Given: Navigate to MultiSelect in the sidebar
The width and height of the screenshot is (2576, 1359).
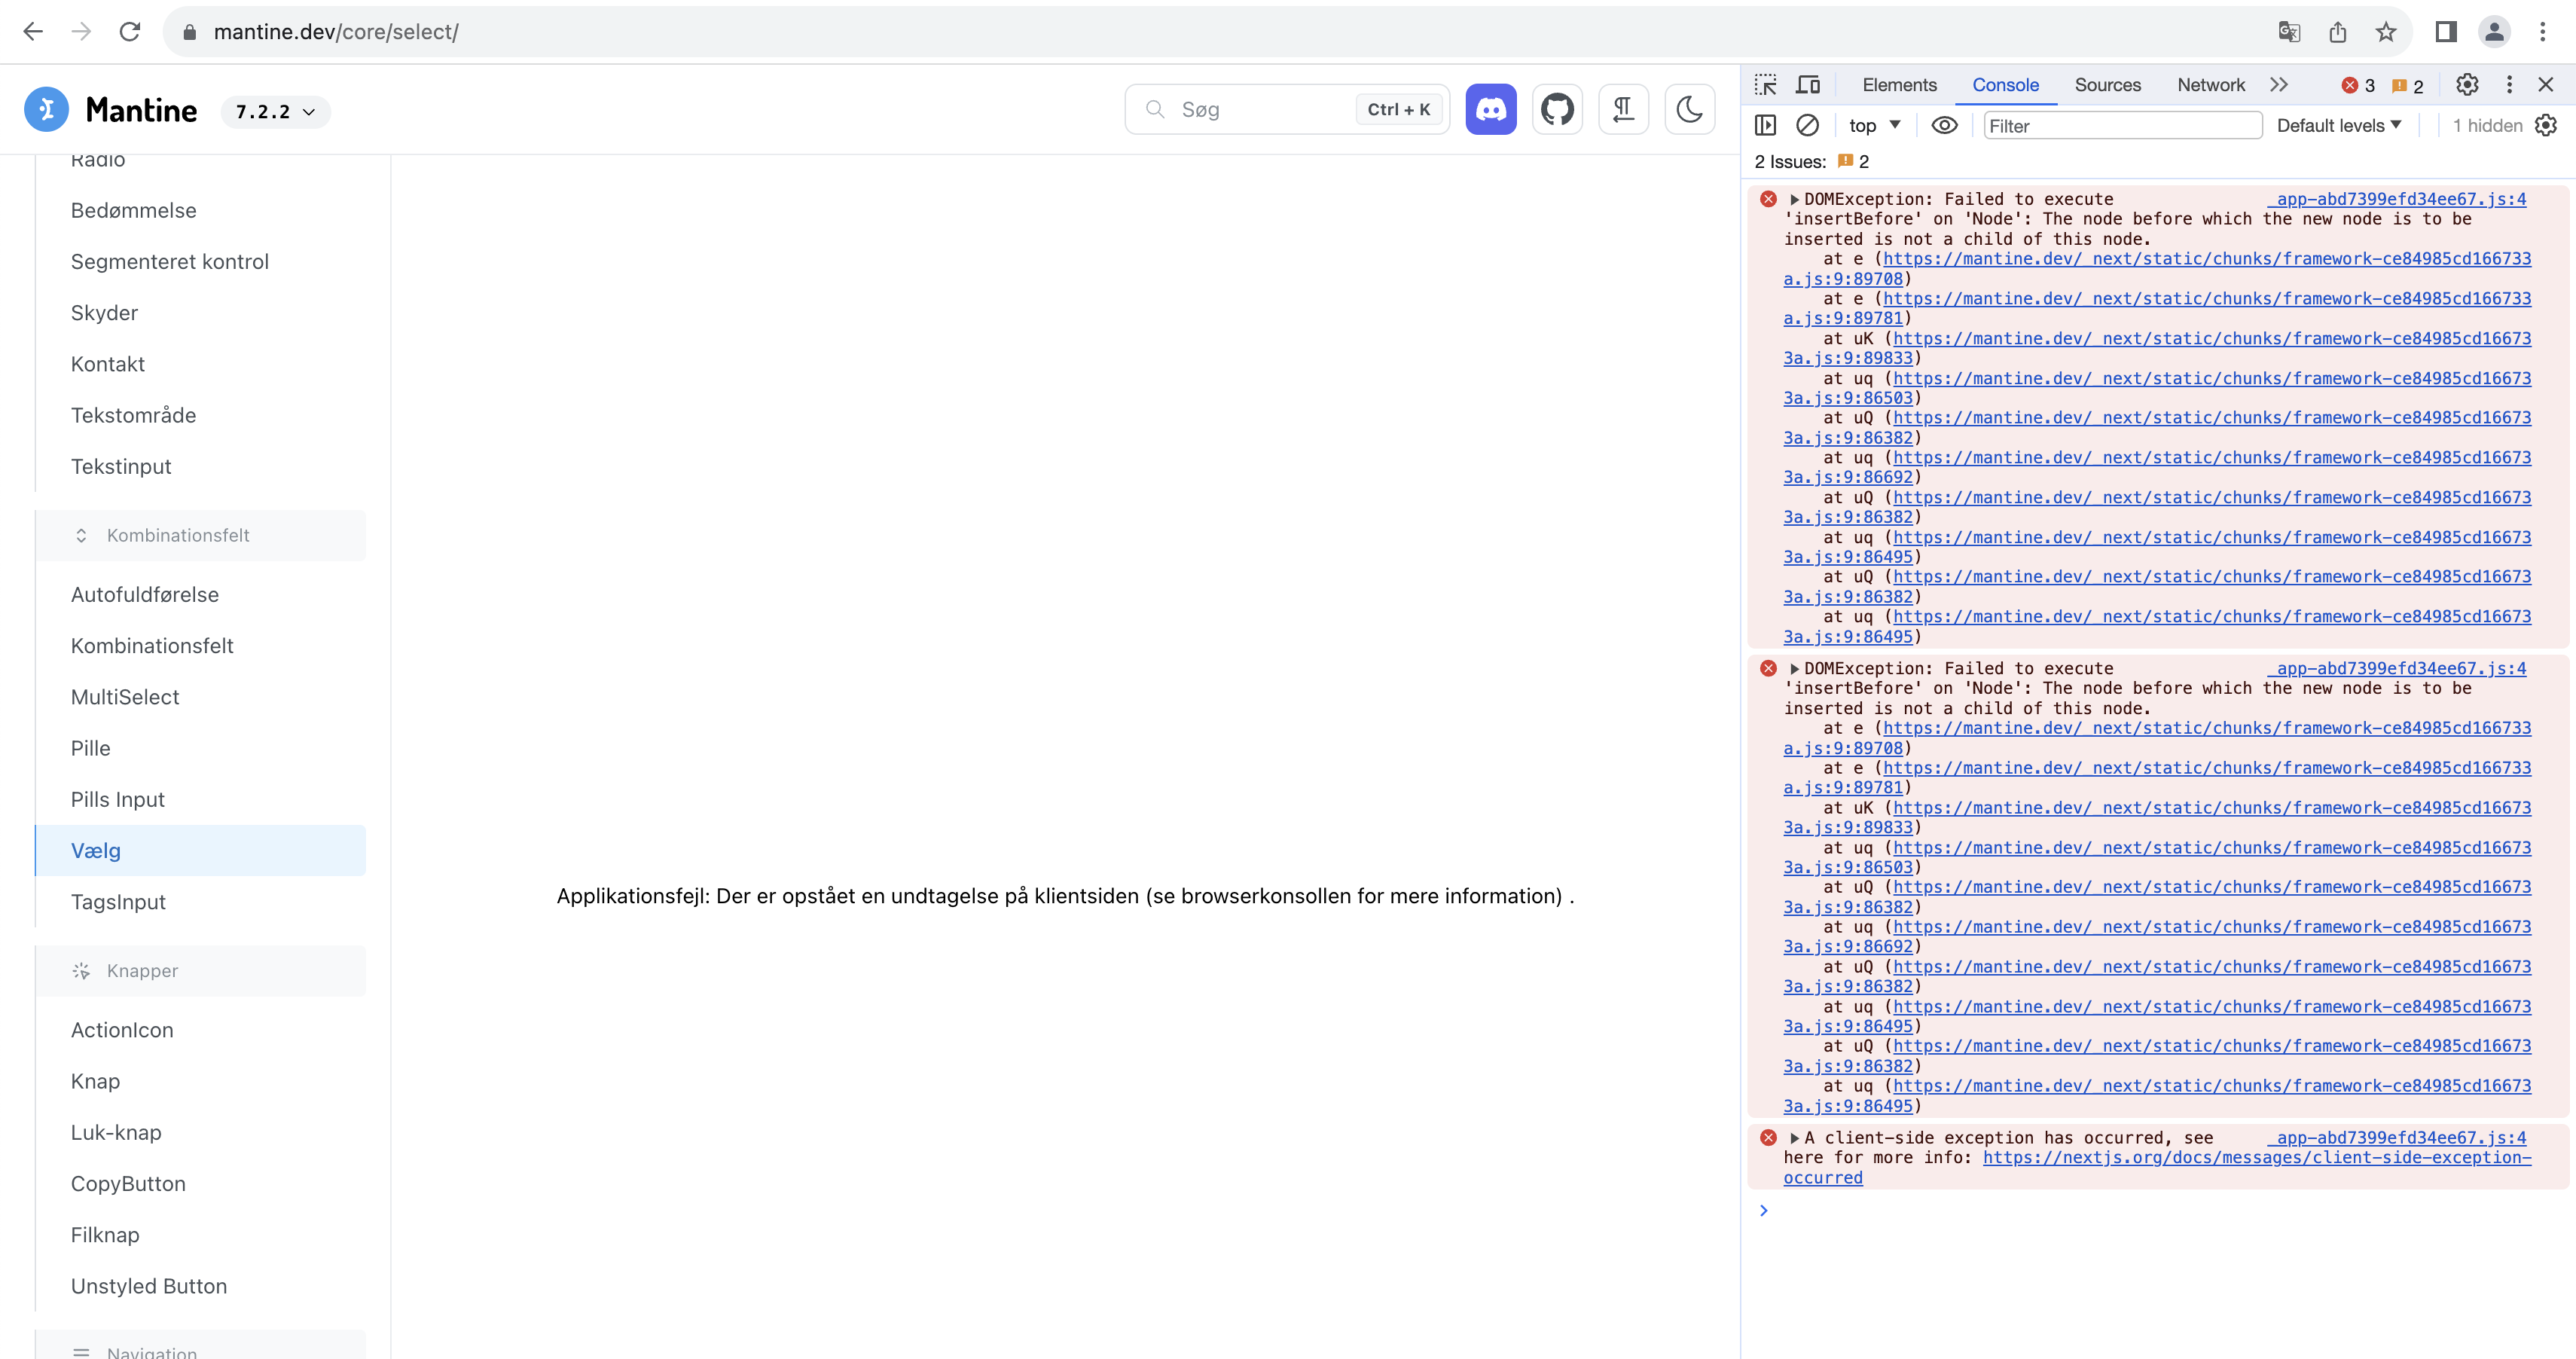Looking at the screenshot, I should (x=124, y=696).
